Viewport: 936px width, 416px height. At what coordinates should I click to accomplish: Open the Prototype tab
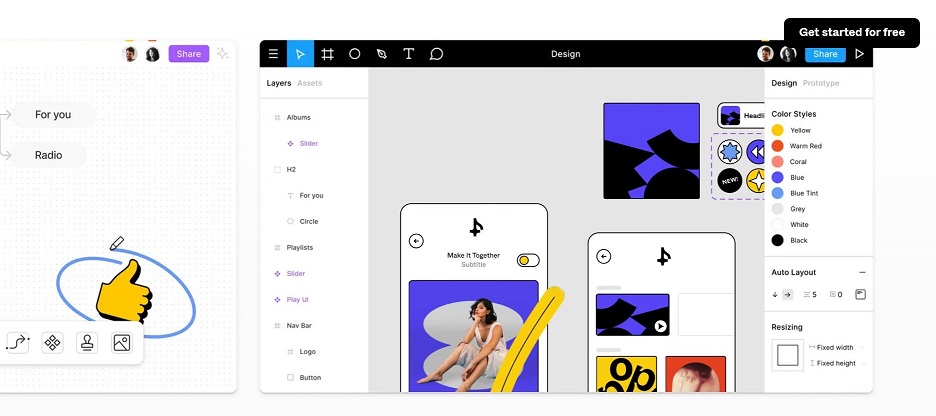click(821, 83)
